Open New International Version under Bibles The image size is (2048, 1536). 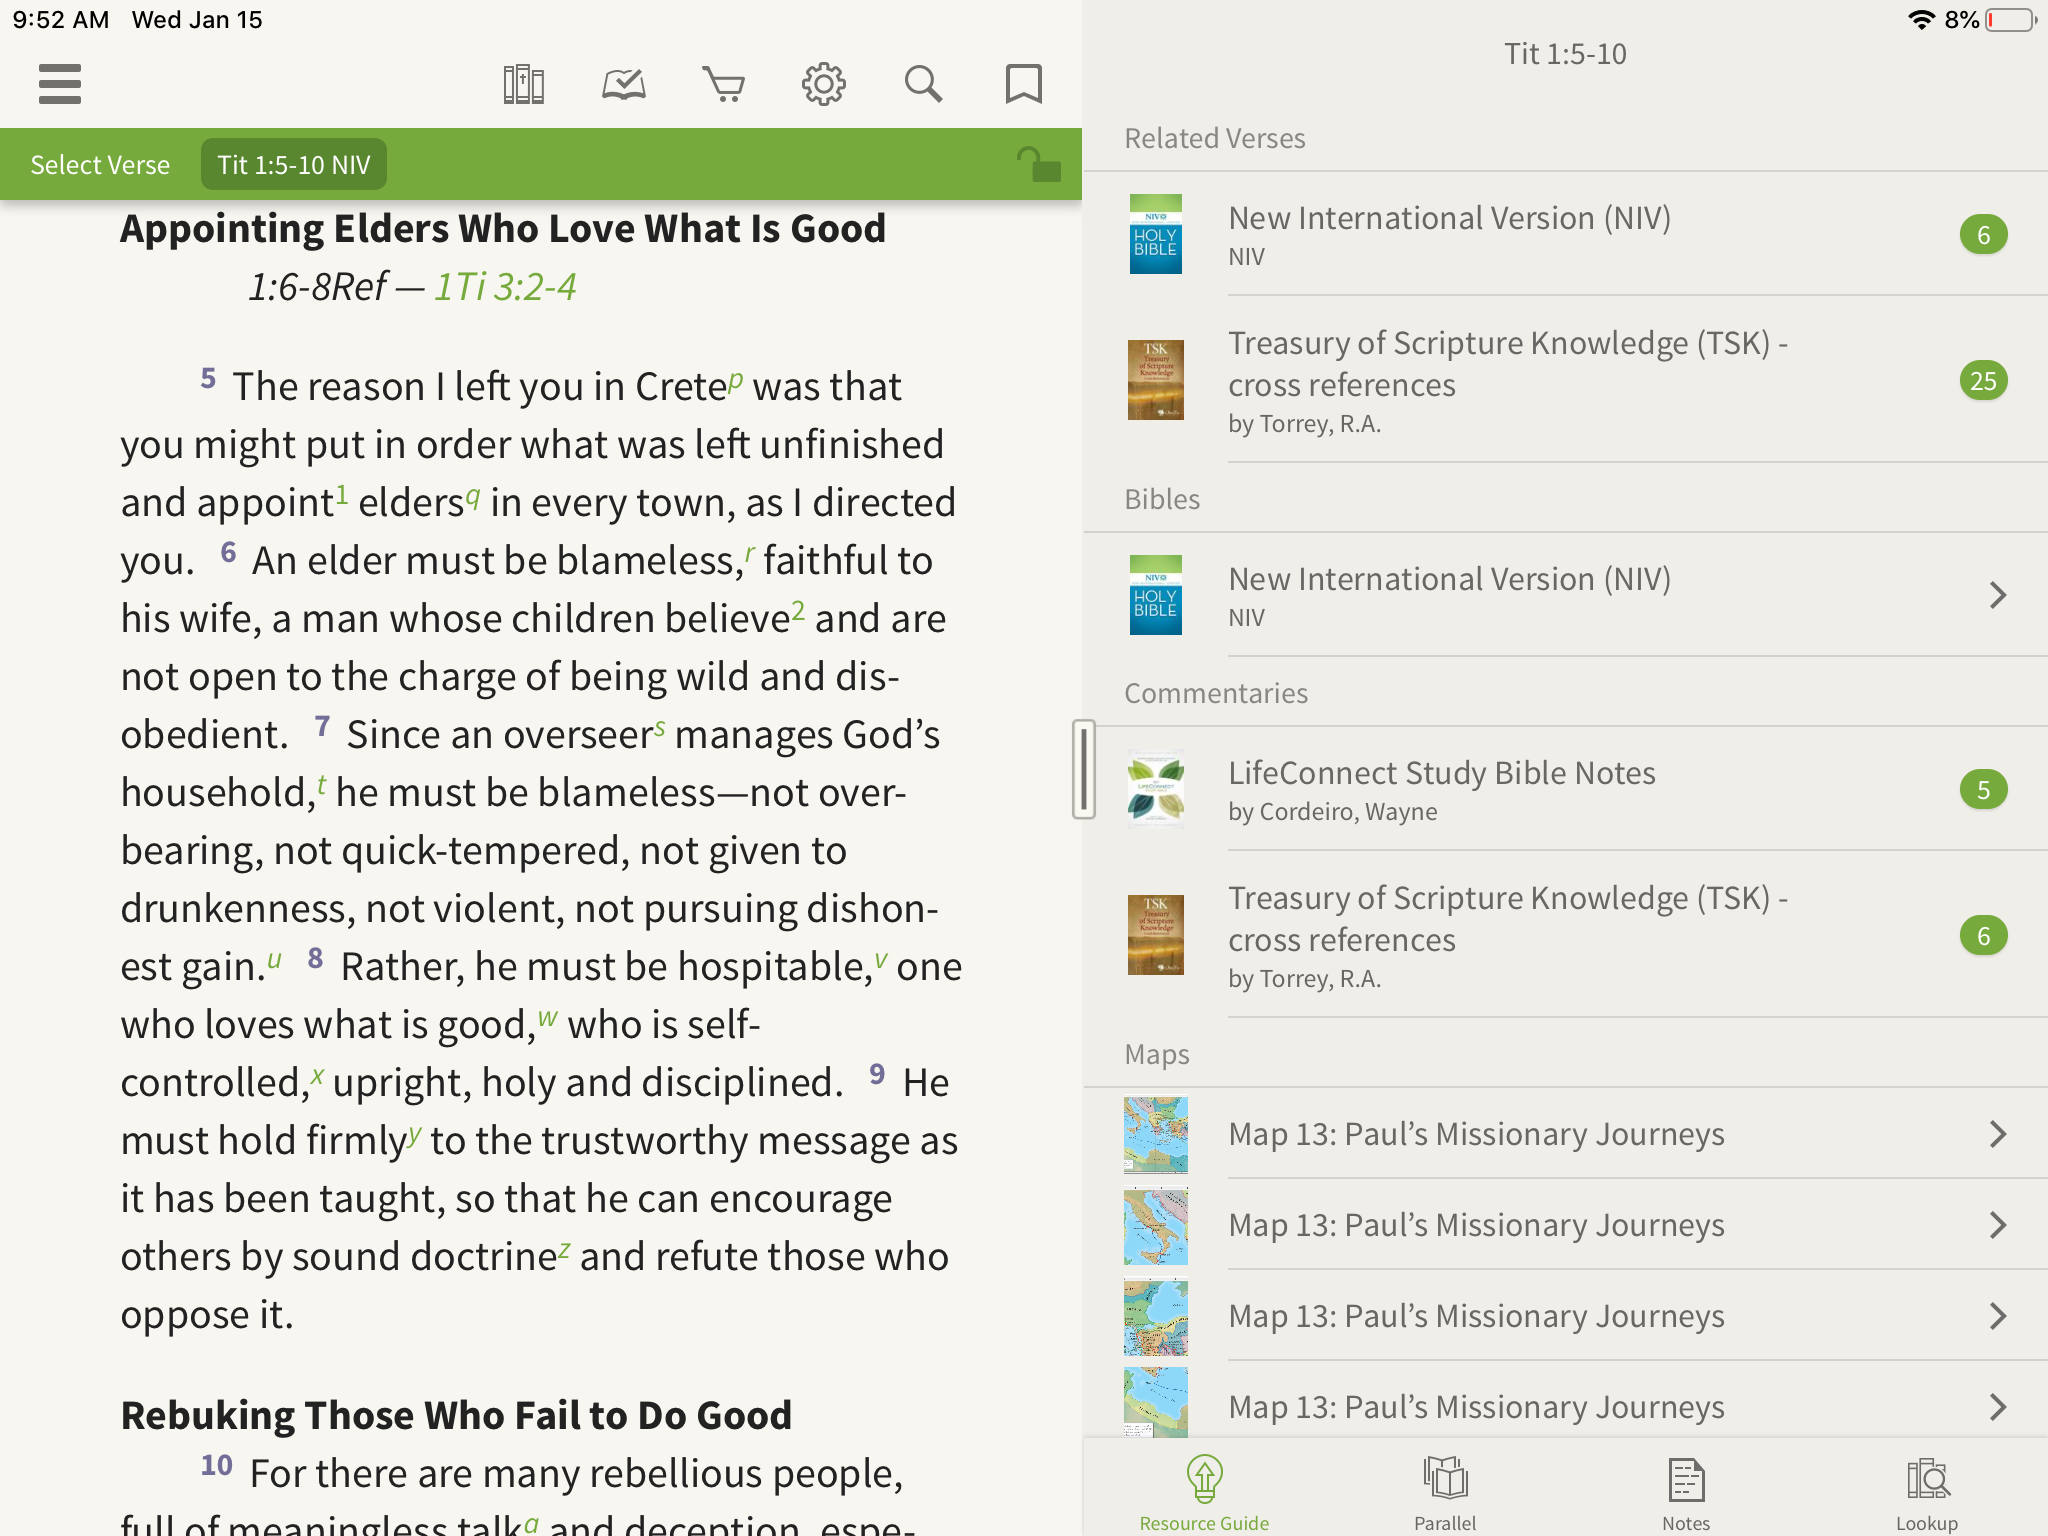point(1566,595)
